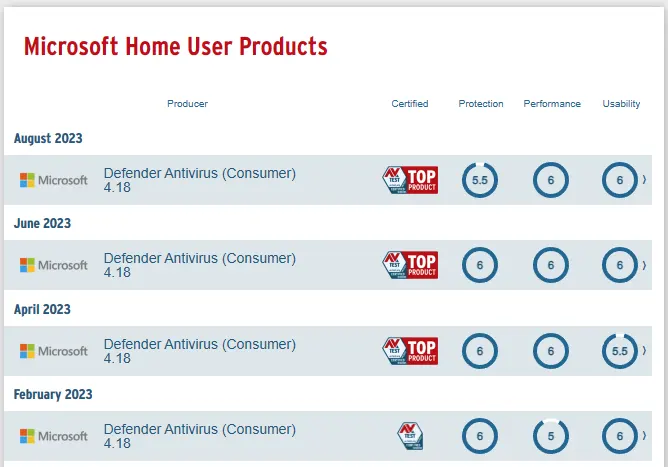Click the February 2023 section heading
This screenshot has width=668, height=467.
(x=53, y=395)
